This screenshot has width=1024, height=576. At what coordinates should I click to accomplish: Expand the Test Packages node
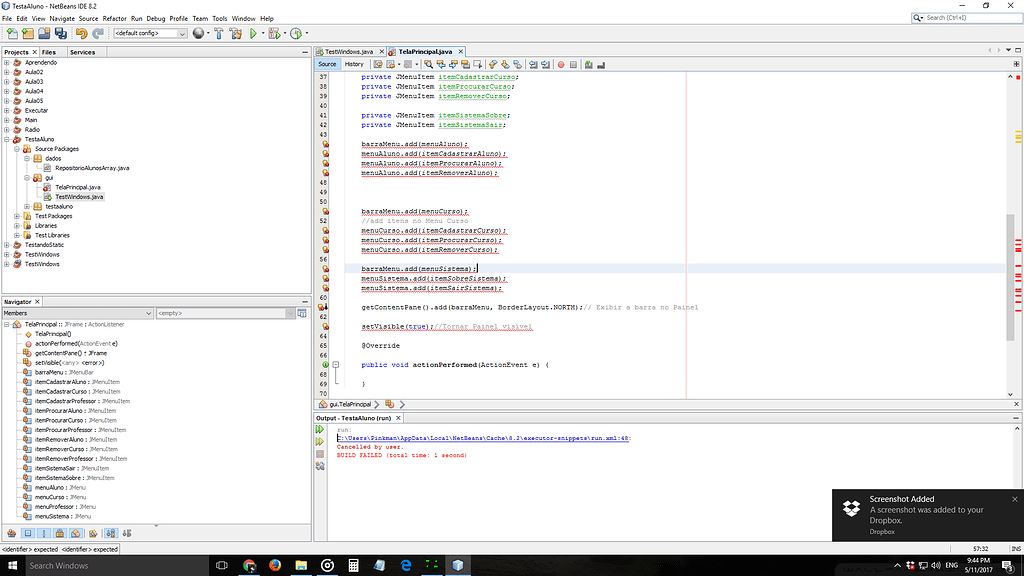click(16, 215)
